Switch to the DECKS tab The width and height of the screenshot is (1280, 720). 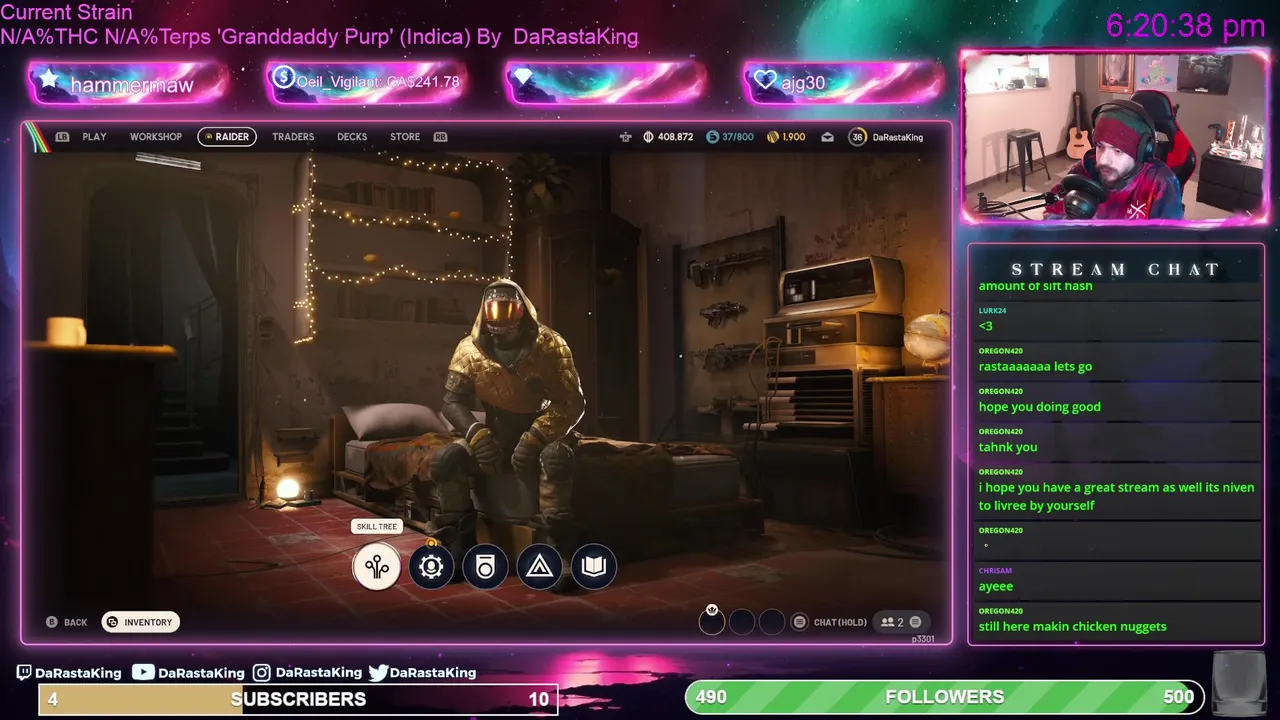point(352,137)
